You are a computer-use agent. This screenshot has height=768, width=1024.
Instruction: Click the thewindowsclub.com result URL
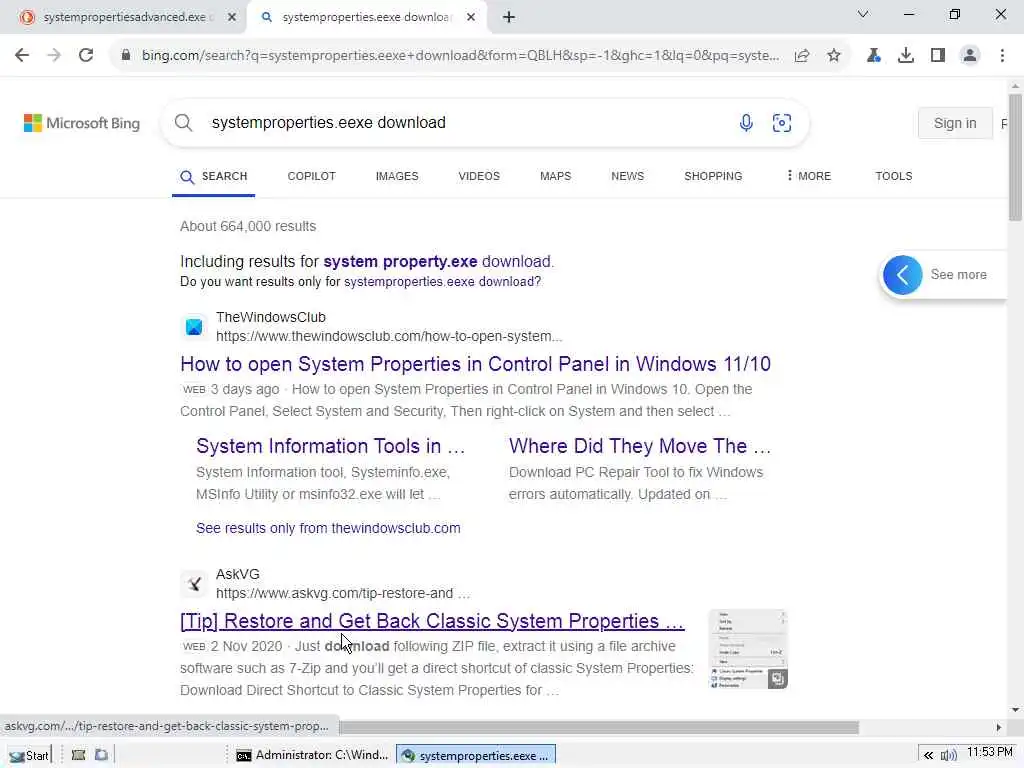[x=389, y=336]
